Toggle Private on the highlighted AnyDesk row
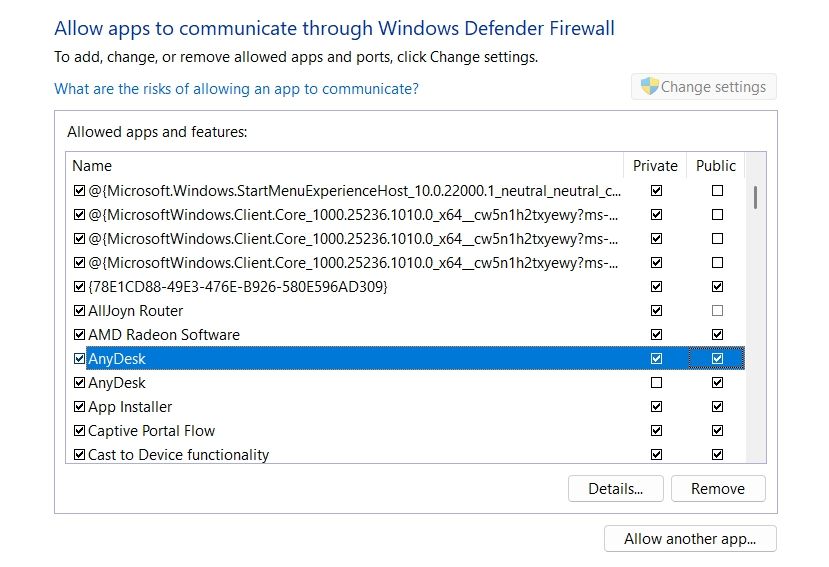This screenshot has height=567, width=829. coord(656,359)
